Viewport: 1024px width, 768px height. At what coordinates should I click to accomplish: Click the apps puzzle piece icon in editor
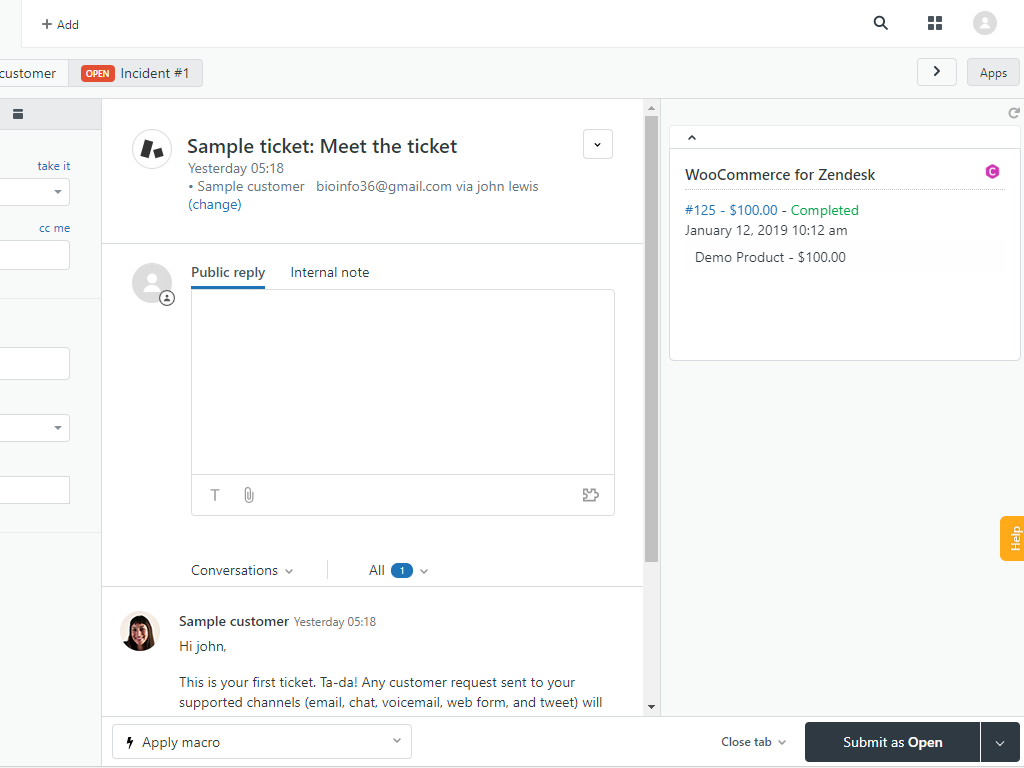590,495
